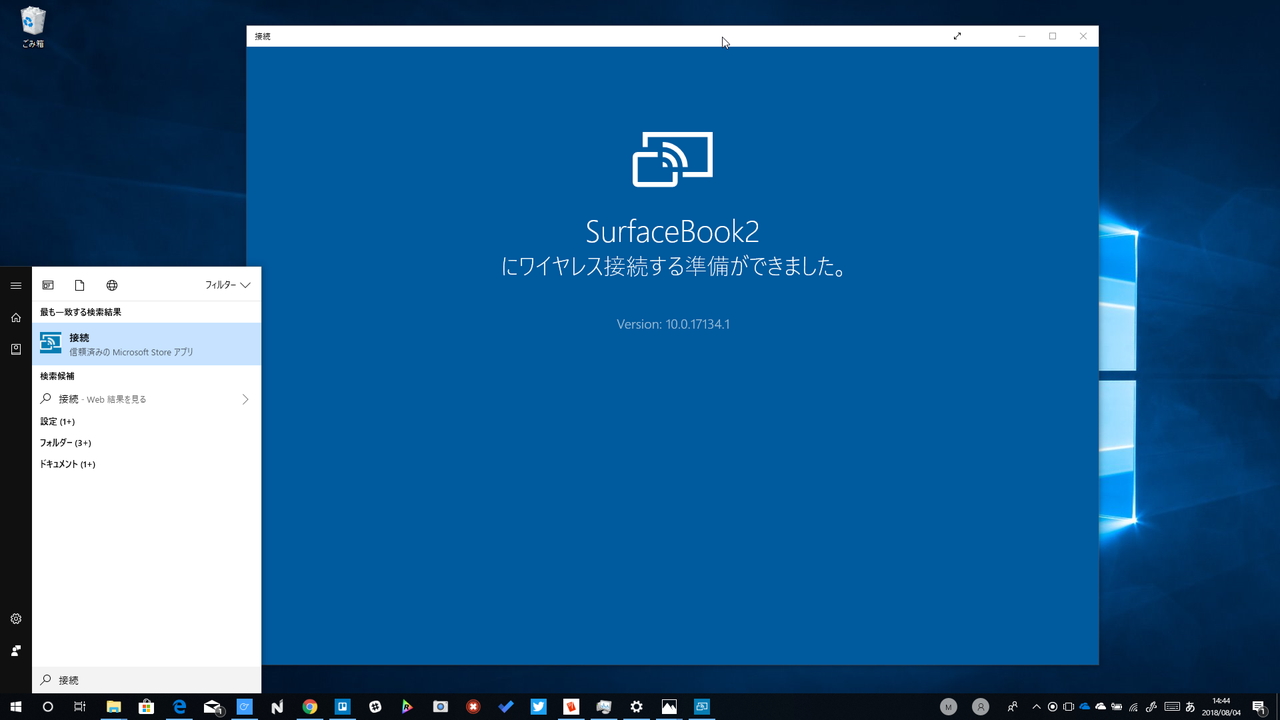This screenshot has width=1280, height=720.
Task: Expand the フィルター dropdown
Action: point(228,285)
